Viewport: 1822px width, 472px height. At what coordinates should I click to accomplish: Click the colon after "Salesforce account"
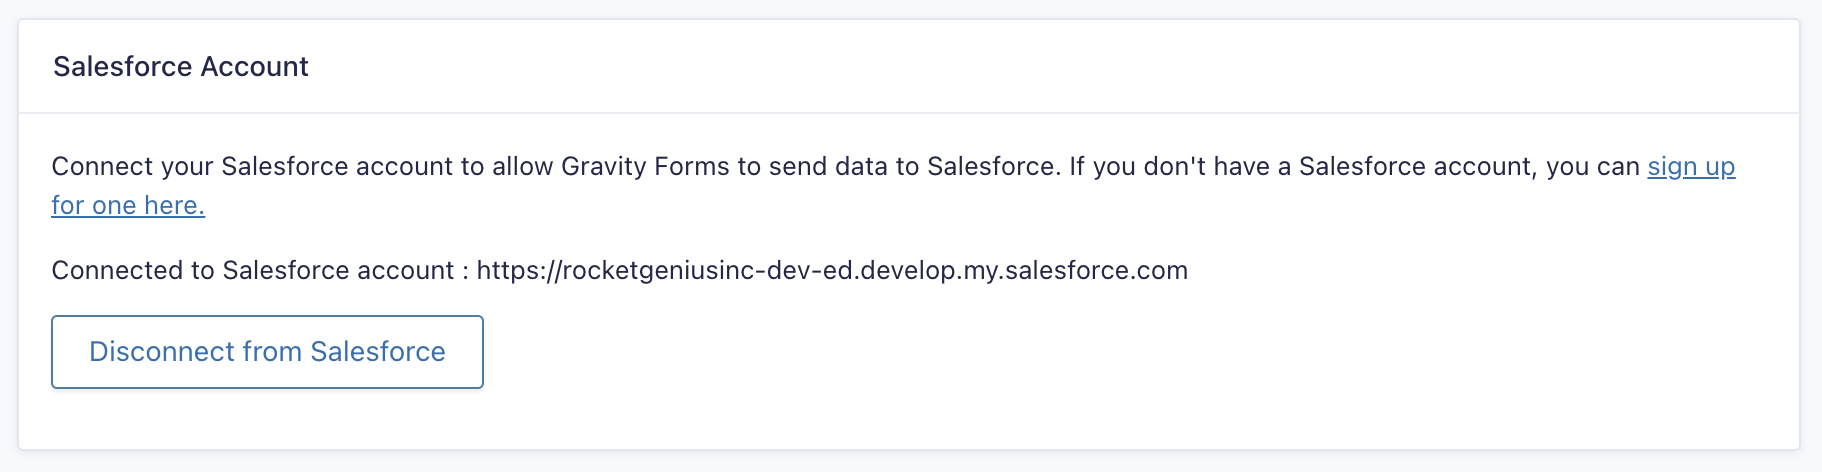pos(465,271)
